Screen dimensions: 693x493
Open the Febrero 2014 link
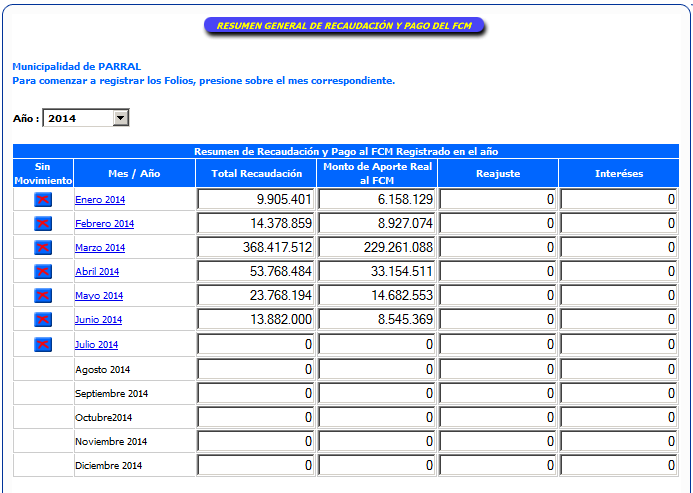[x=104, y=223]
